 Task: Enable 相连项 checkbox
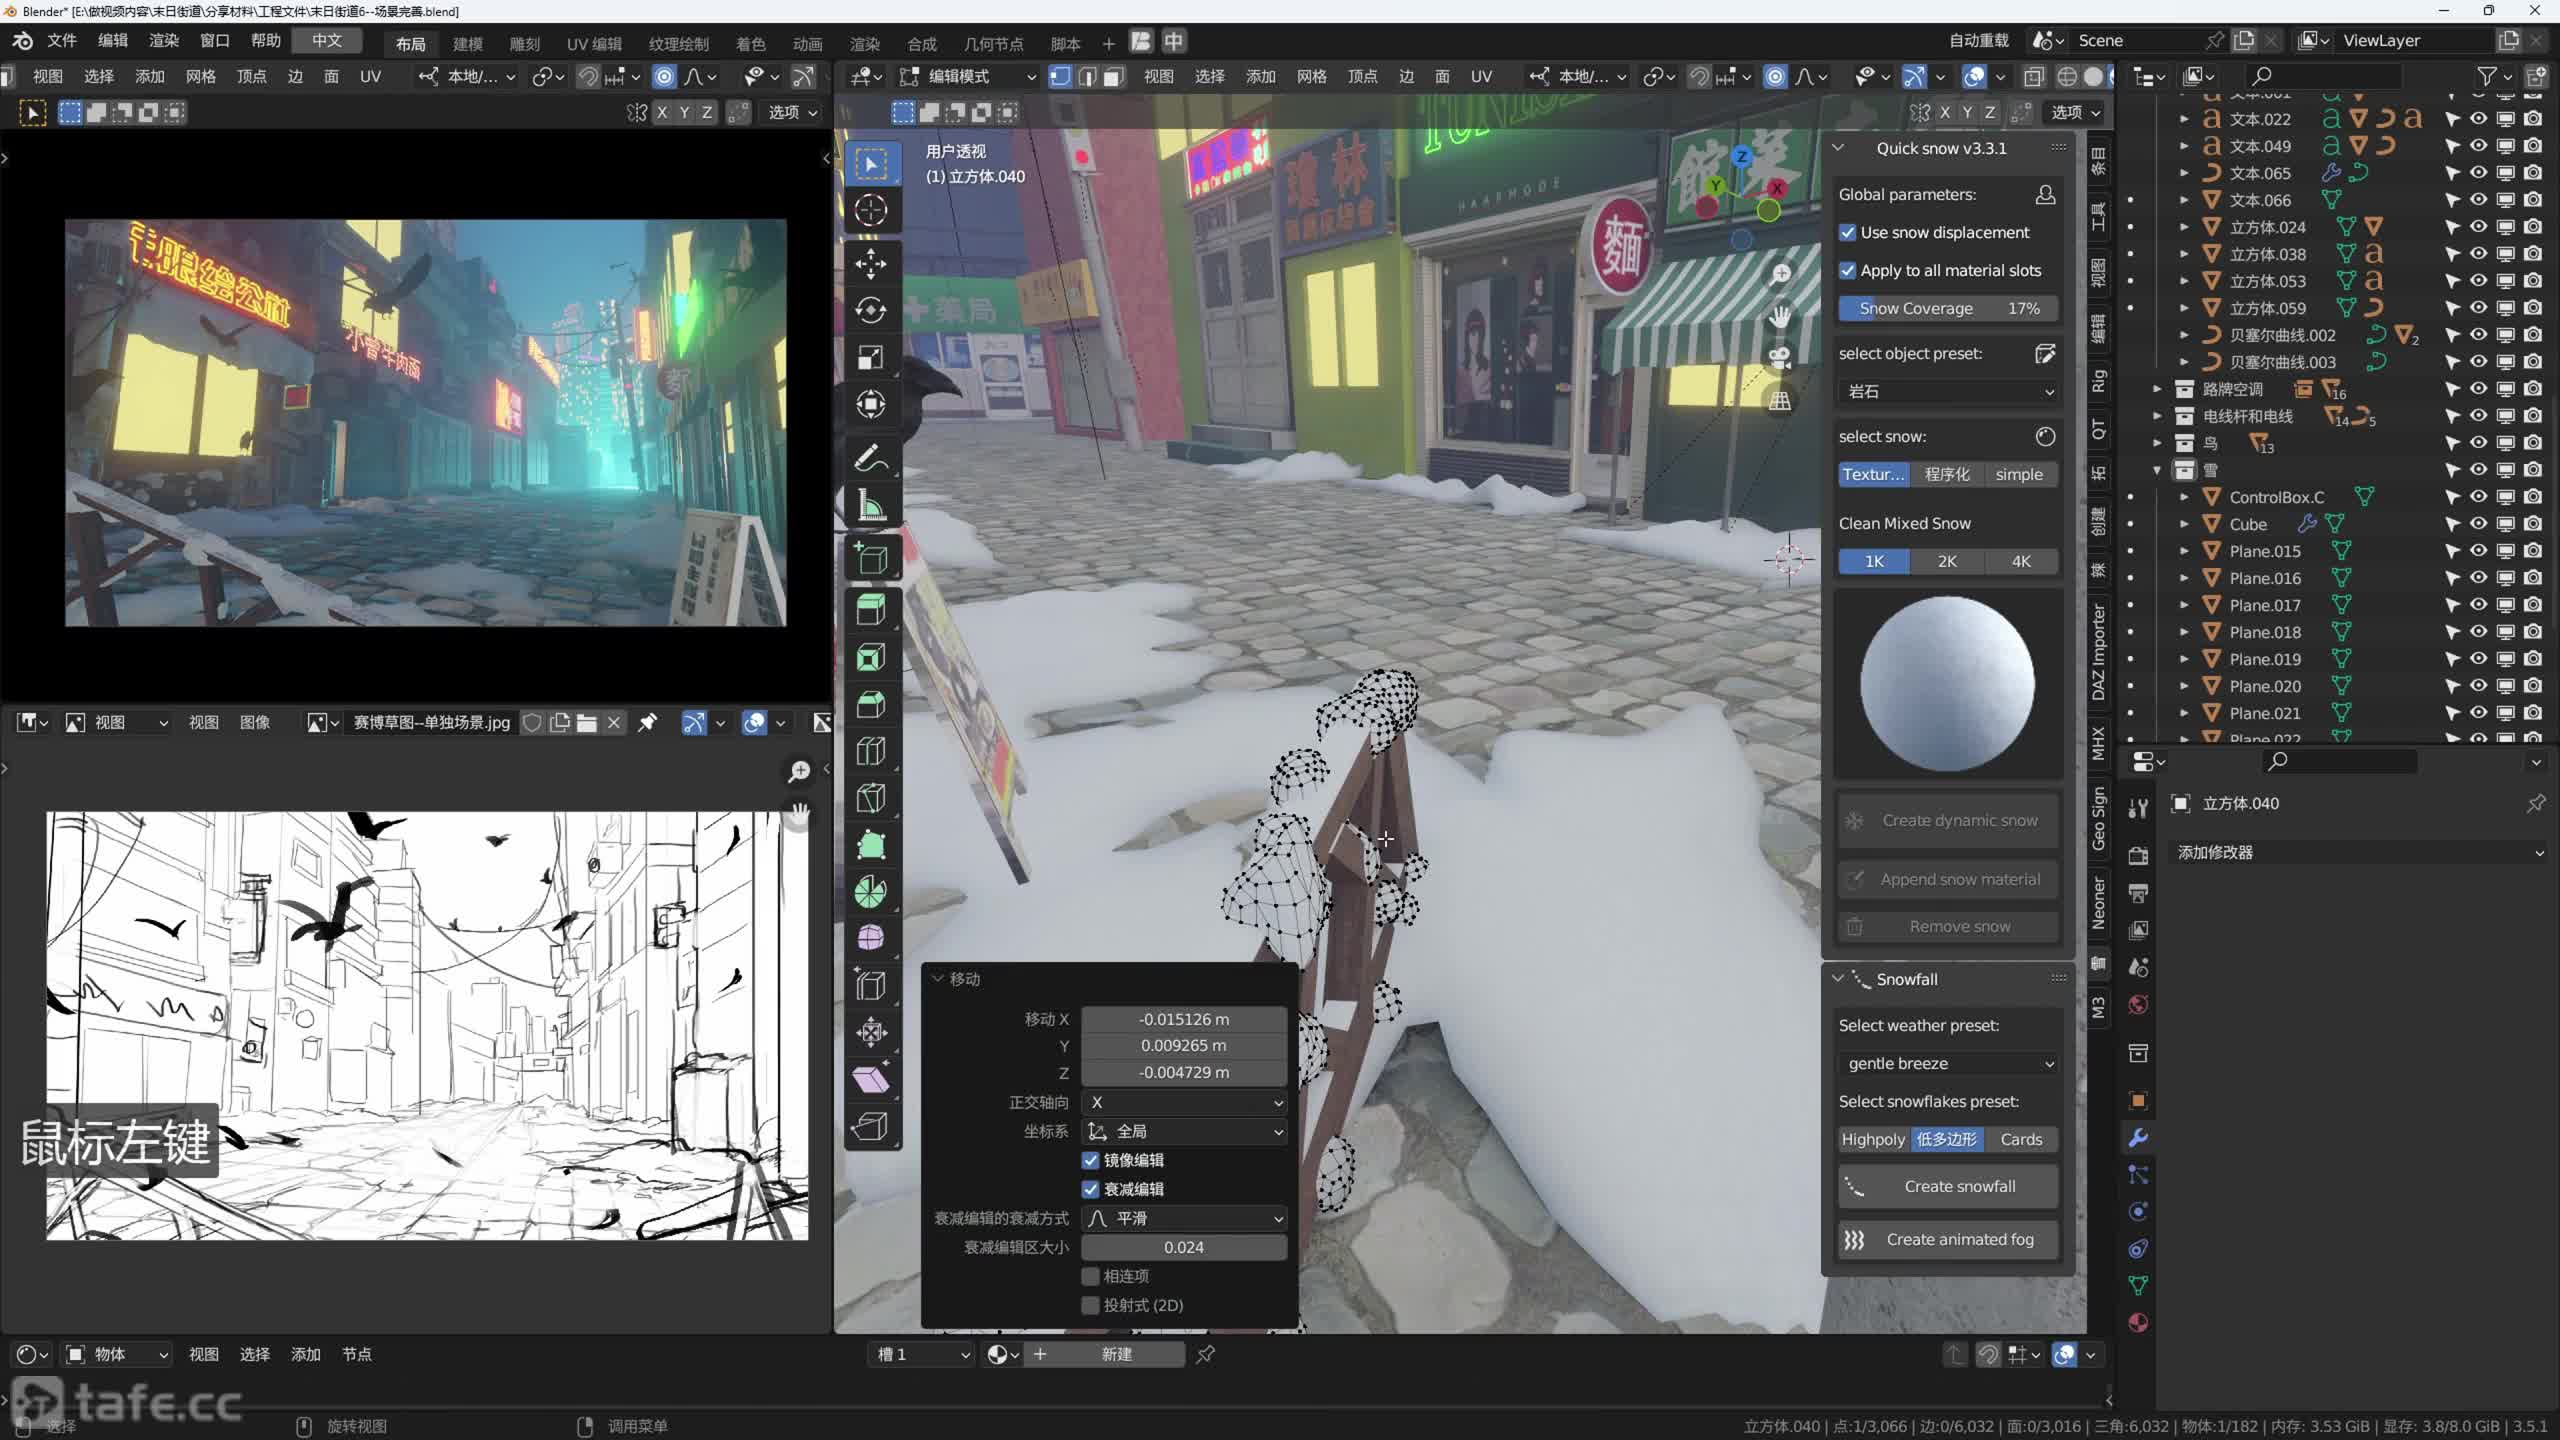(x=1090, y=1276)
